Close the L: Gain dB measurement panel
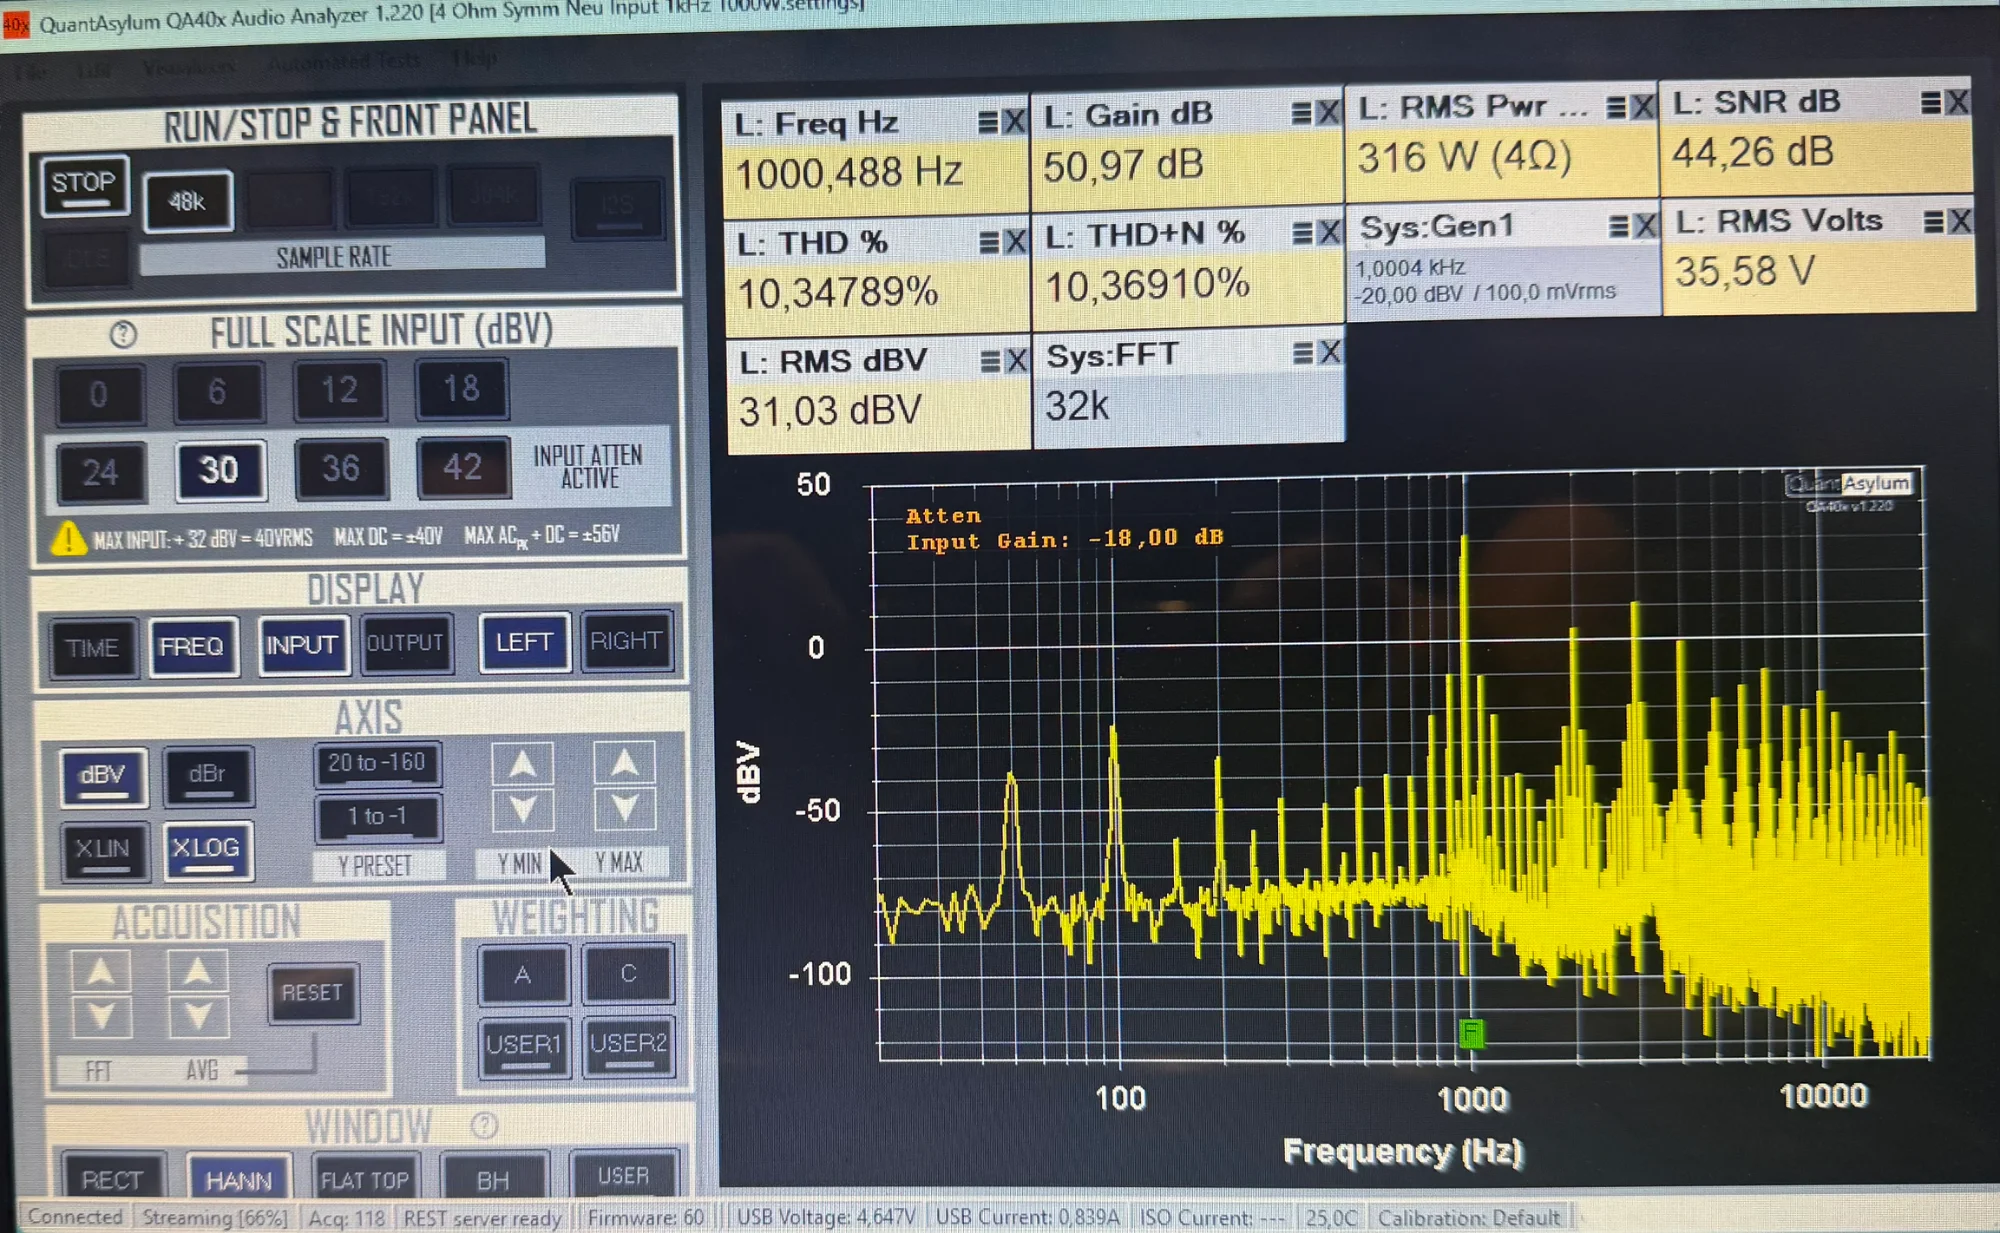This screenshot has height=1233, width=2000. click(x=1328, y=112)
